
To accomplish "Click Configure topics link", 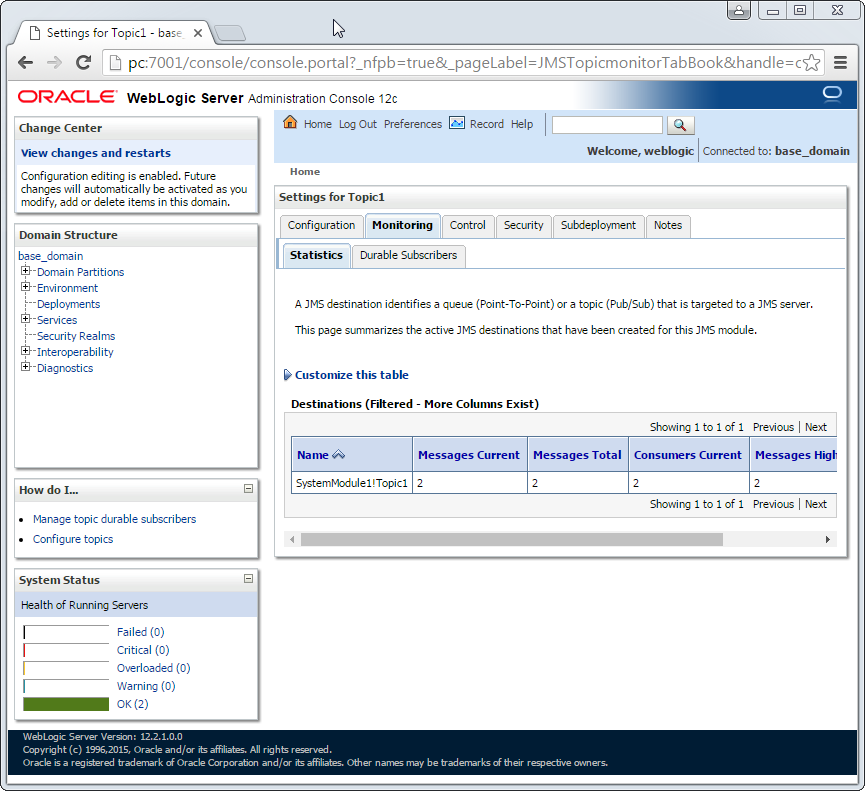I will [x=73, y=539].
